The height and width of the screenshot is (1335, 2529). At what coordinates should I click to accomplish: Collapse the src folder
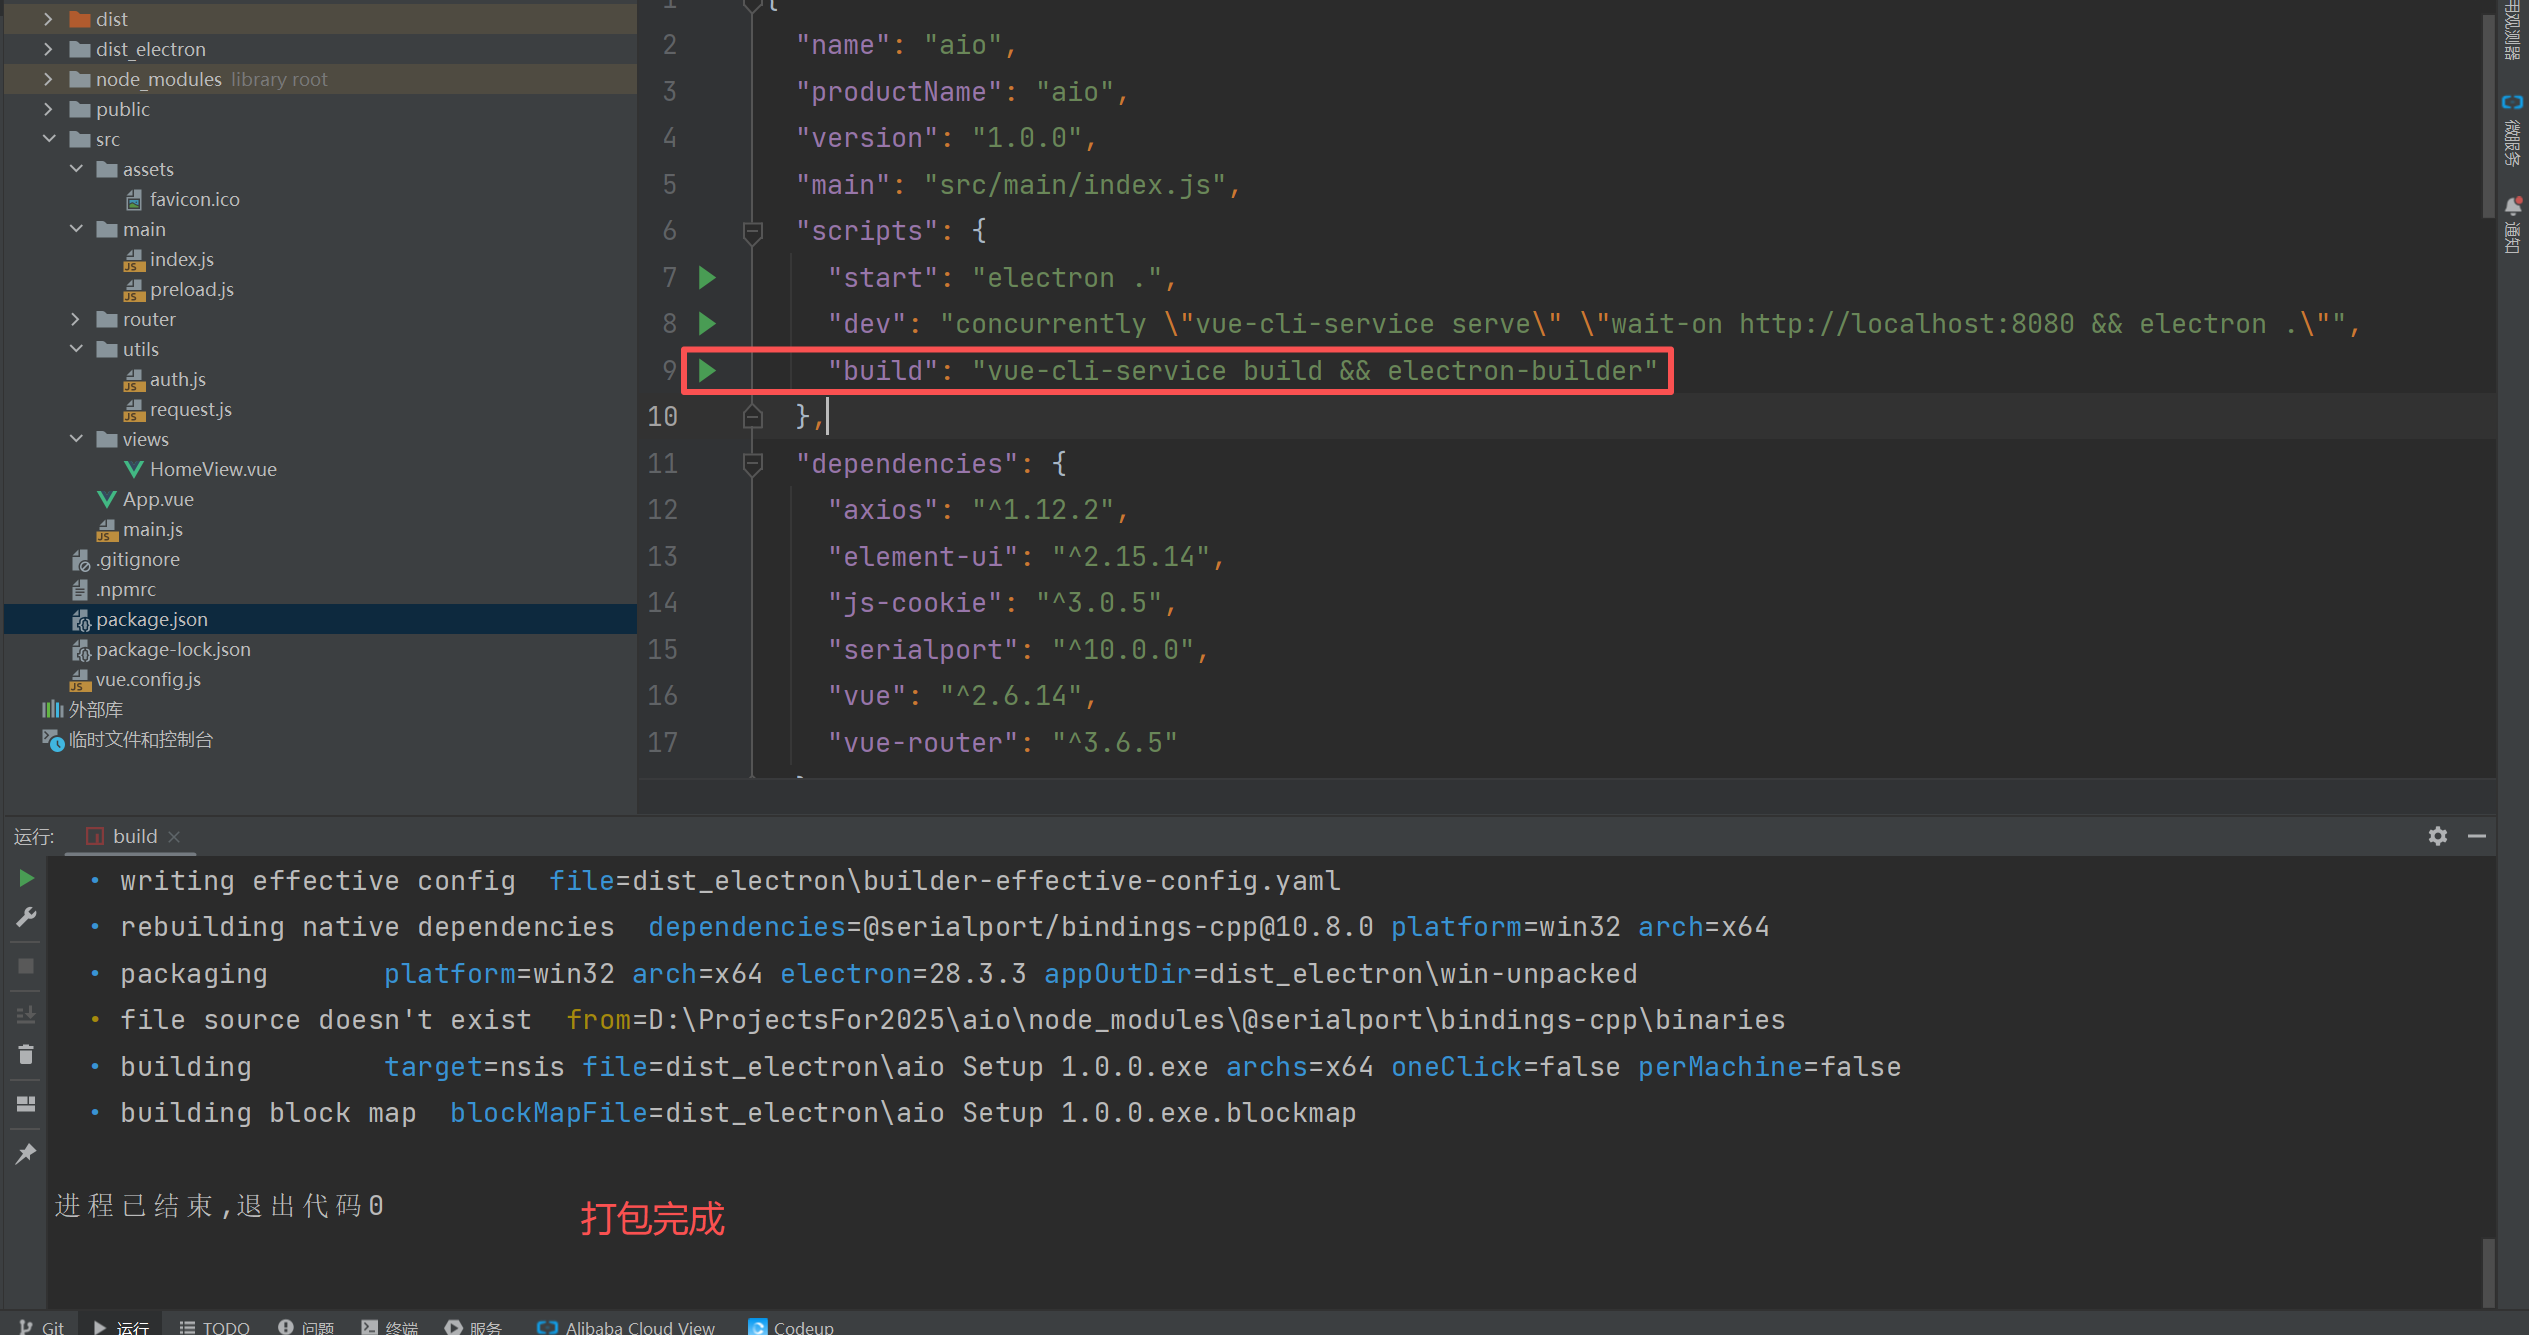point(48,139)
